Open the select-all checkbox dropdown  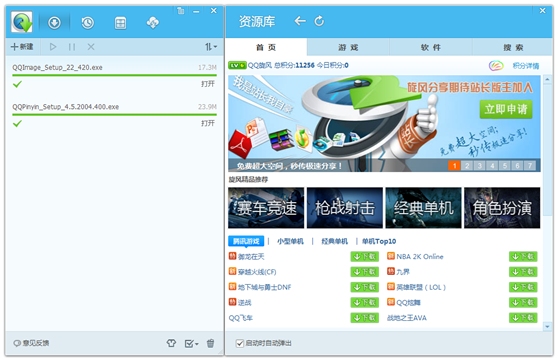click(x=191, y=343)
